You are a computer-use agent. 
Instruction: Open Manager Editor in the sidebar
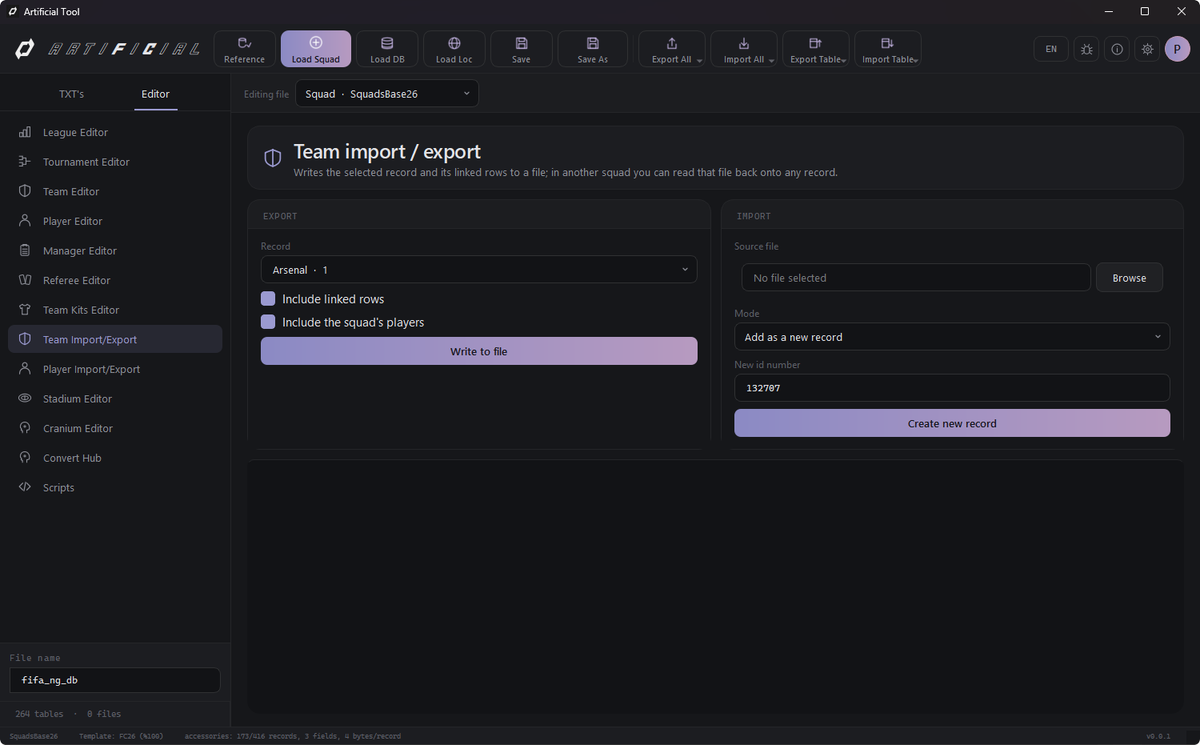click(x=115, y=251)
